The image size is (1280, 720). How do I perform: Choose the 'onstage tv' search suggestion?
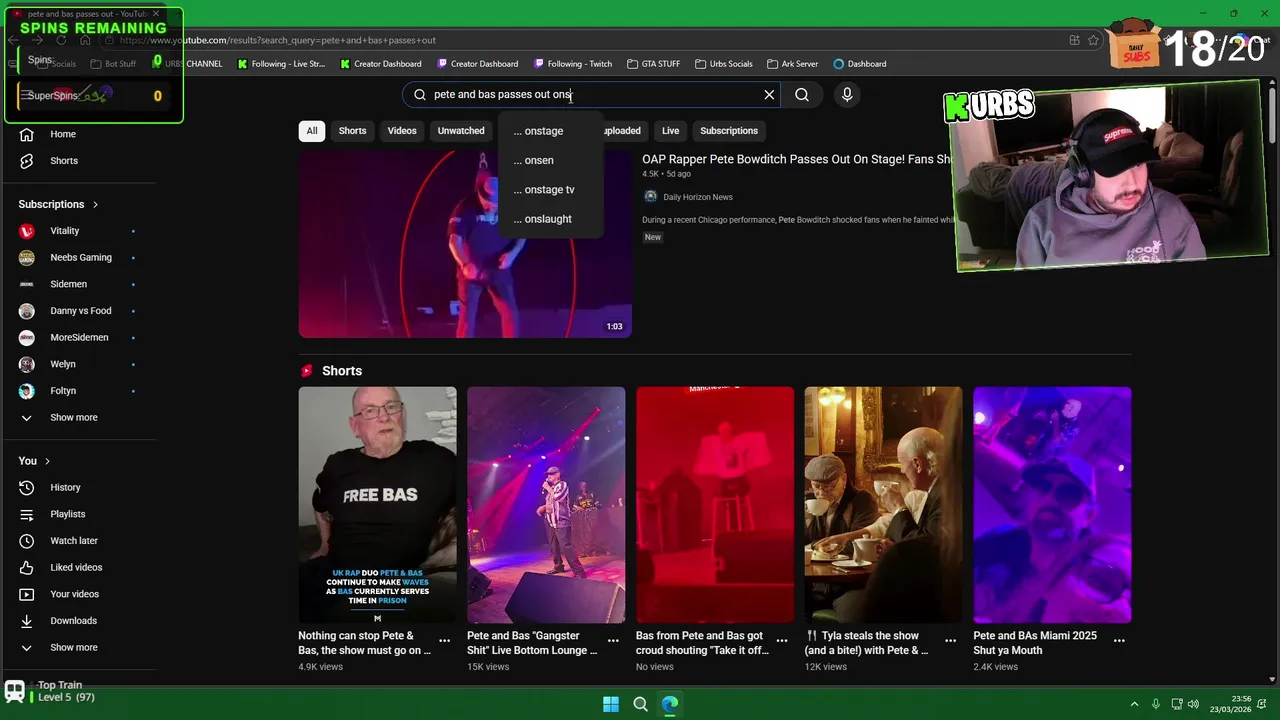[551, 190]
